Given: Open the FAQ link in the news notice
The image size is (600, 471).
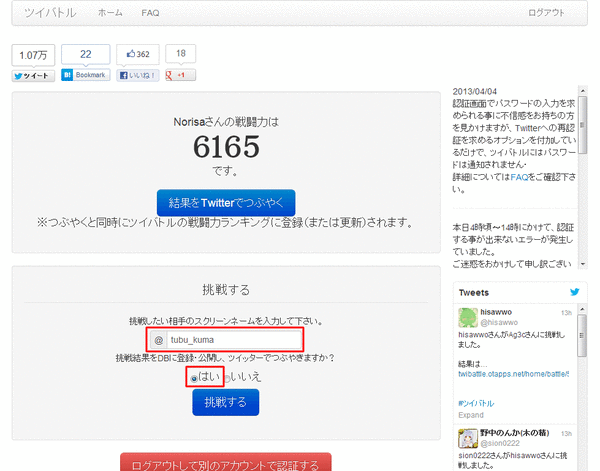Looking at the screenshot, I should pyautogui.click(x=519, y=177).
